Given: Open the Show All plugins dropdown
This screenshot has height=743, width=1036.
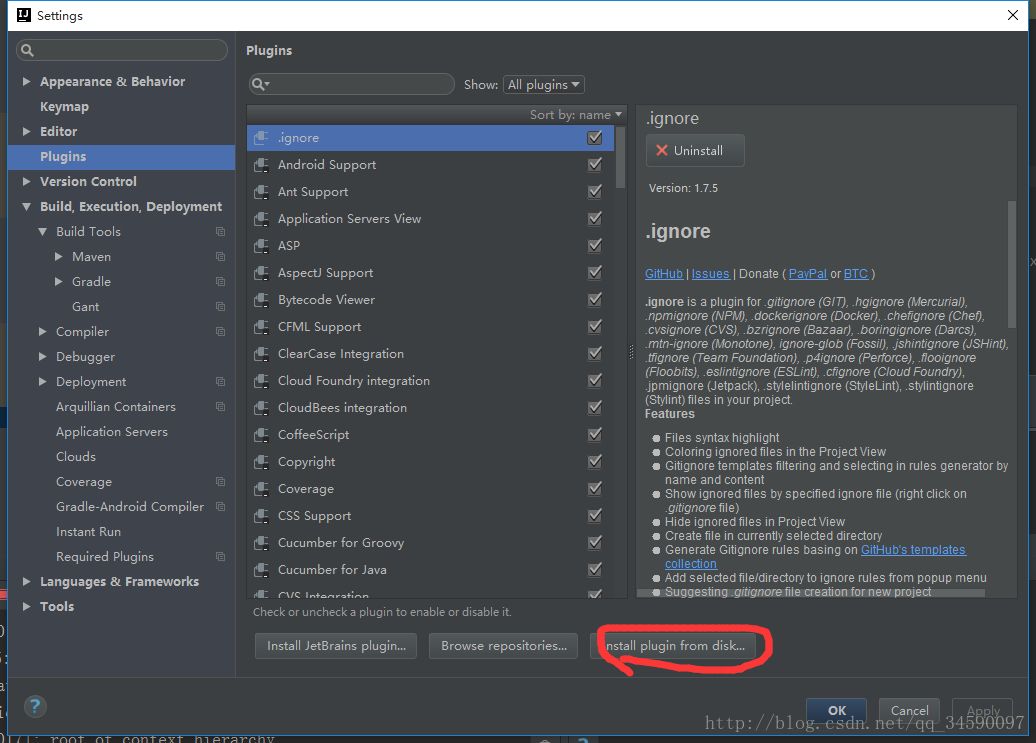Looking at the screenshot, I should click(x=544, y=85).
